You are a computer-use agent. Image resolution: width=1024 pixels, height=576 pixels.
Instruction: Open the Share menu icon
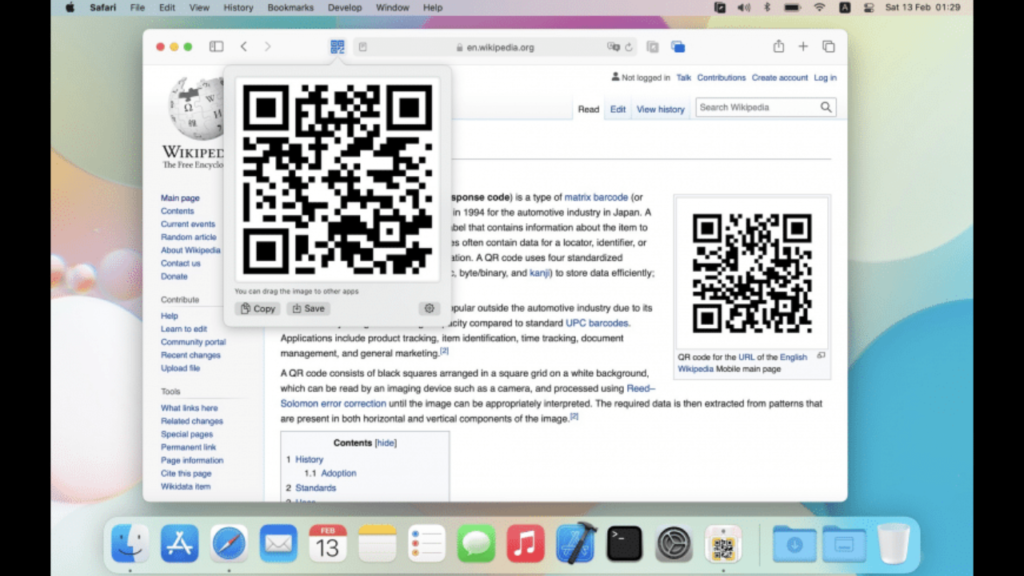[x=778, y=47]
